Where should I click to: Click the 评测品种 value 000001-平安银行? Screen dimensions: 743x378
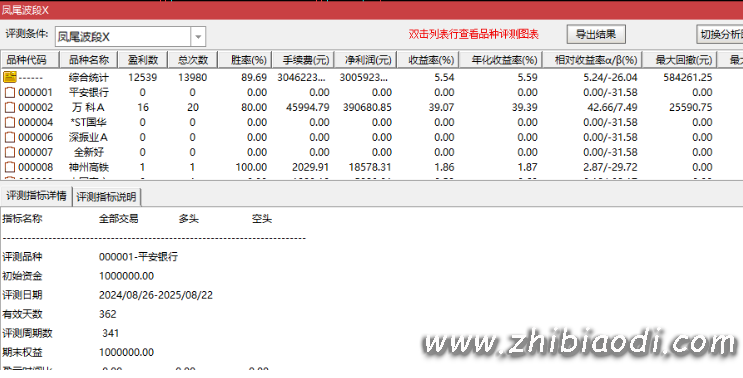[x=138, y=257]
